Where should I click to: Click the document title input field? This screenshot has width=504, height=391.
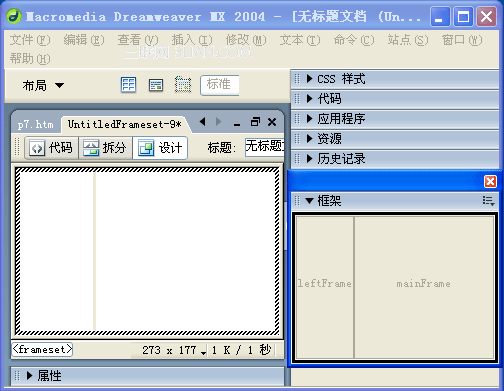pos(264,147)
